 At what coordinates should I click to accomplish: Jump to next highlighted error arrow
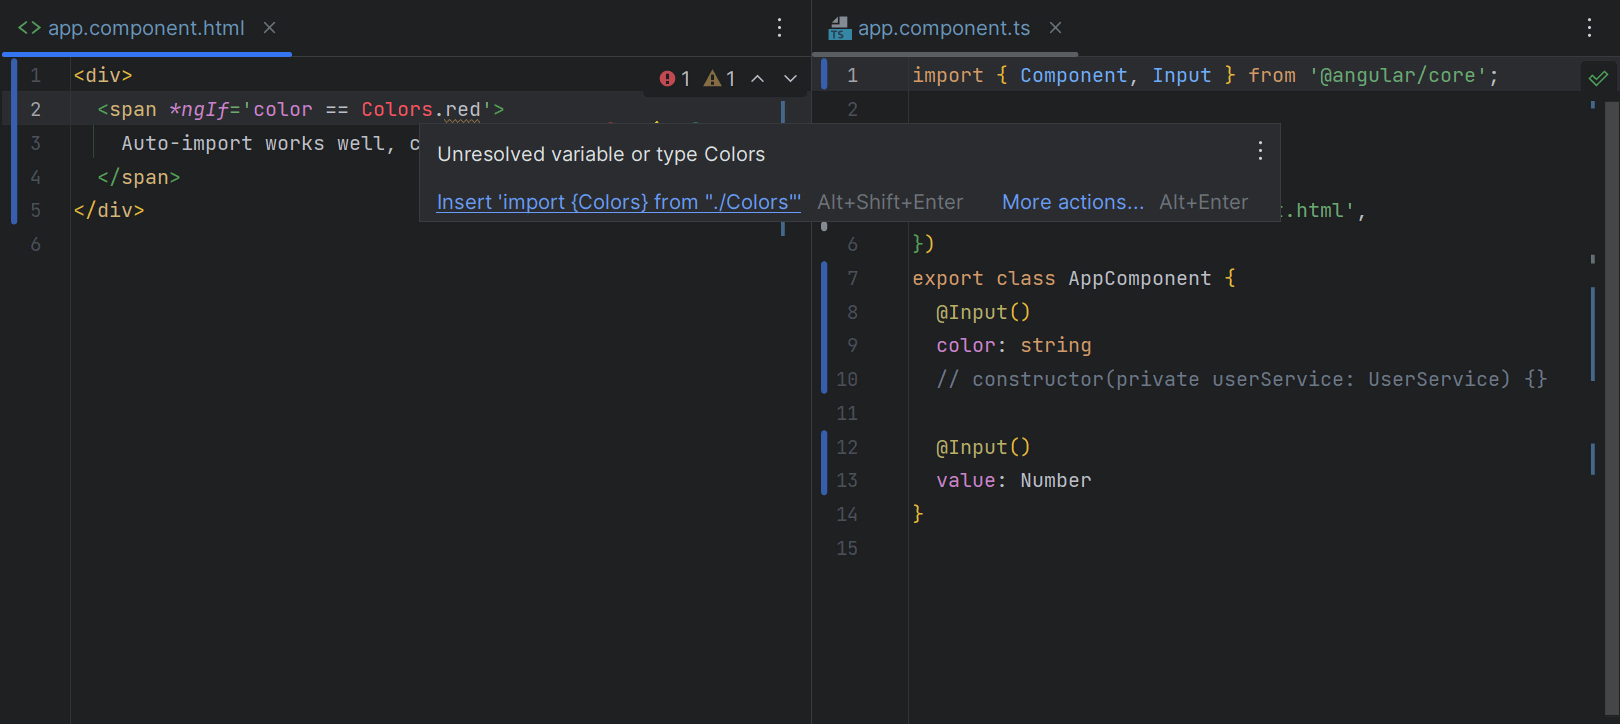pos(790,79)
